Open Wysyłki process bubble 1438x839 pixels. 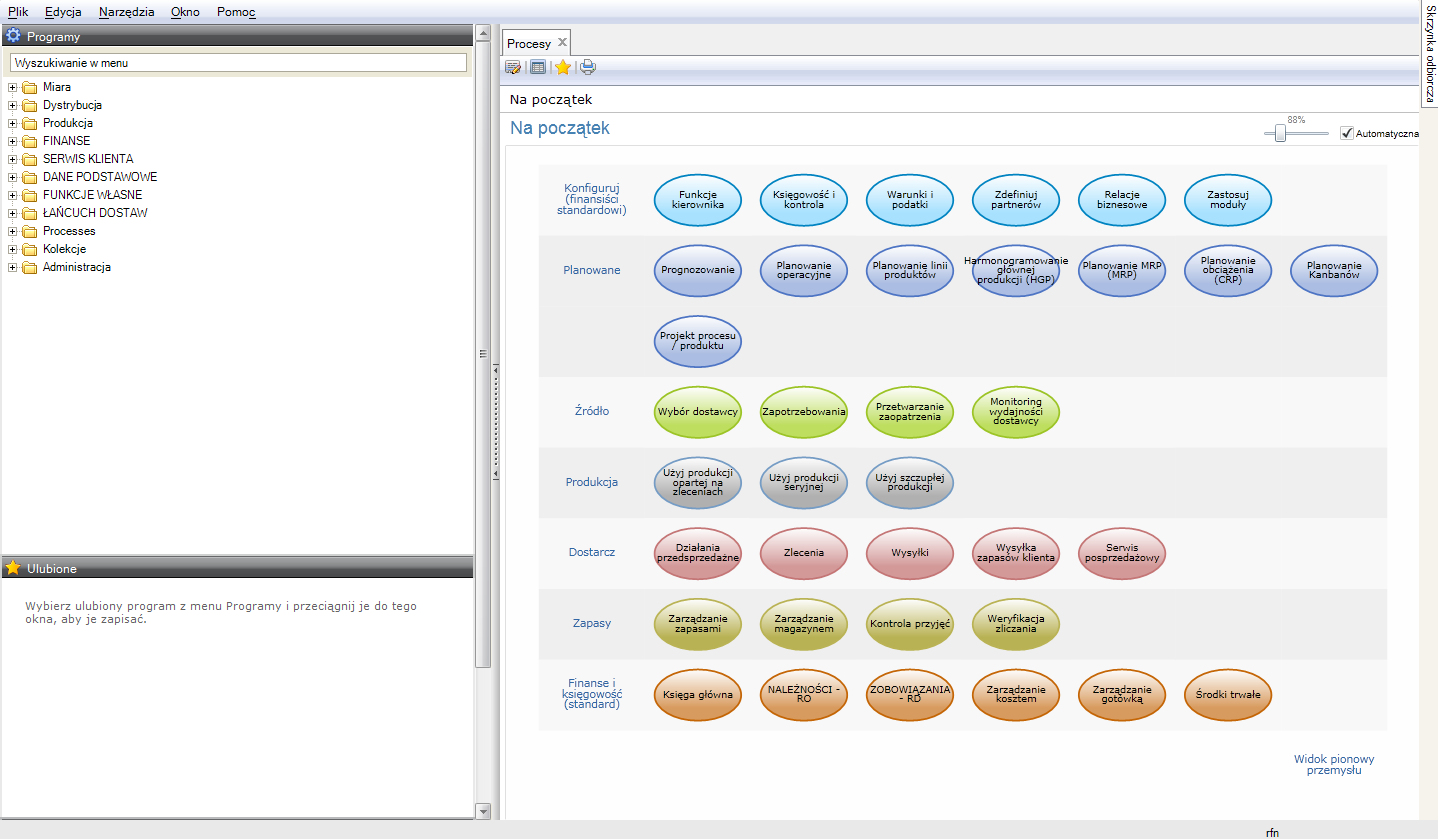(x=910, y=553)
